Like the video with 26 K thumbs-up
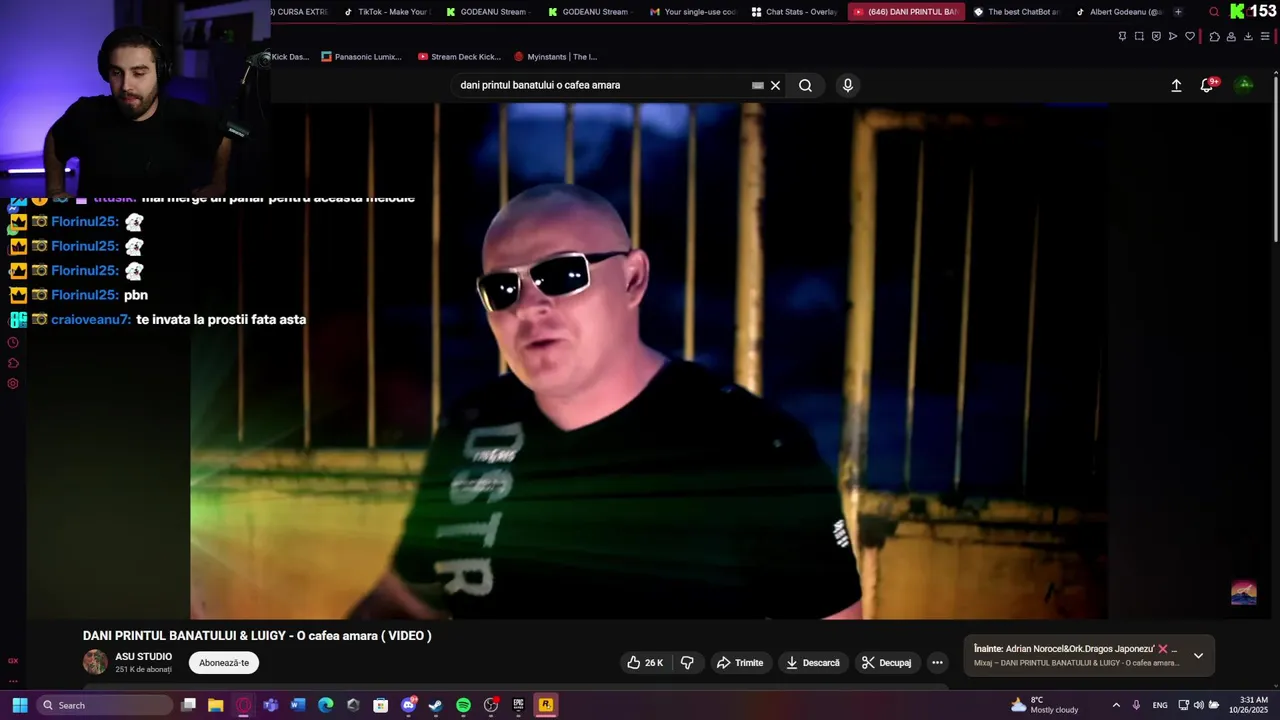 (645, 663)
